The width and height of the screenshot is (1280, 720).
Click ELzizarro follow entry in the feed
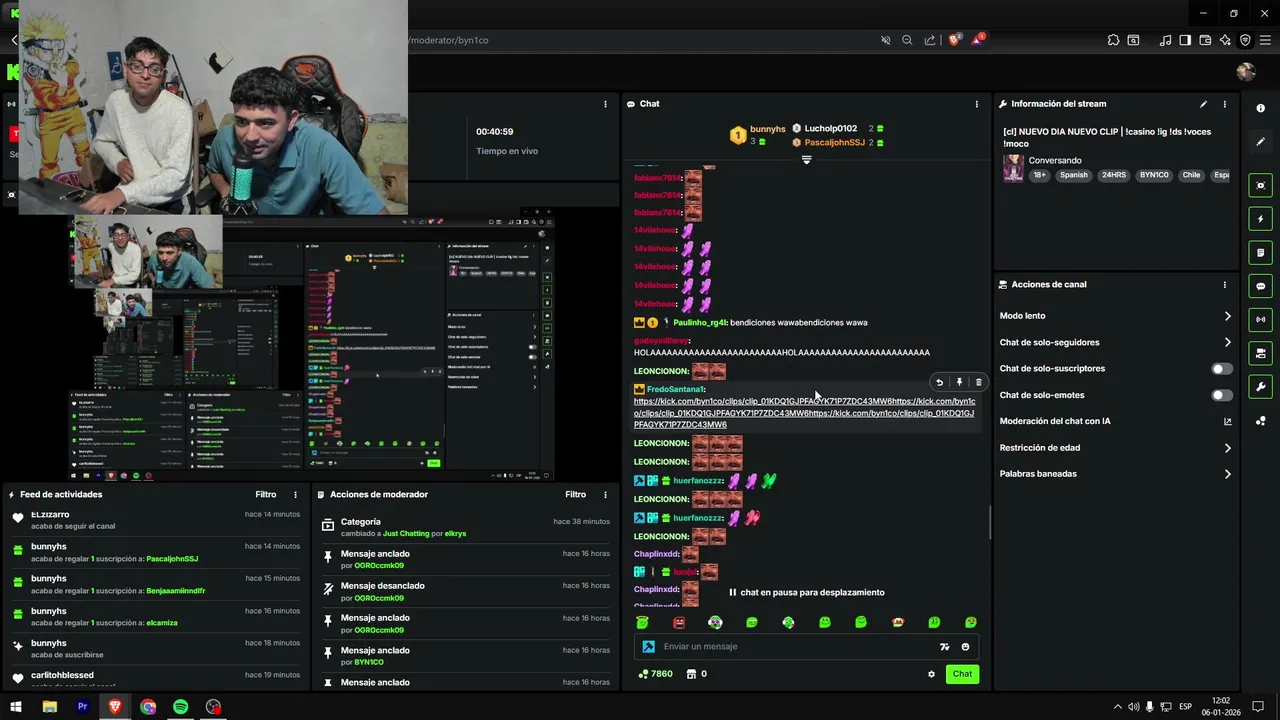point(155,519)
